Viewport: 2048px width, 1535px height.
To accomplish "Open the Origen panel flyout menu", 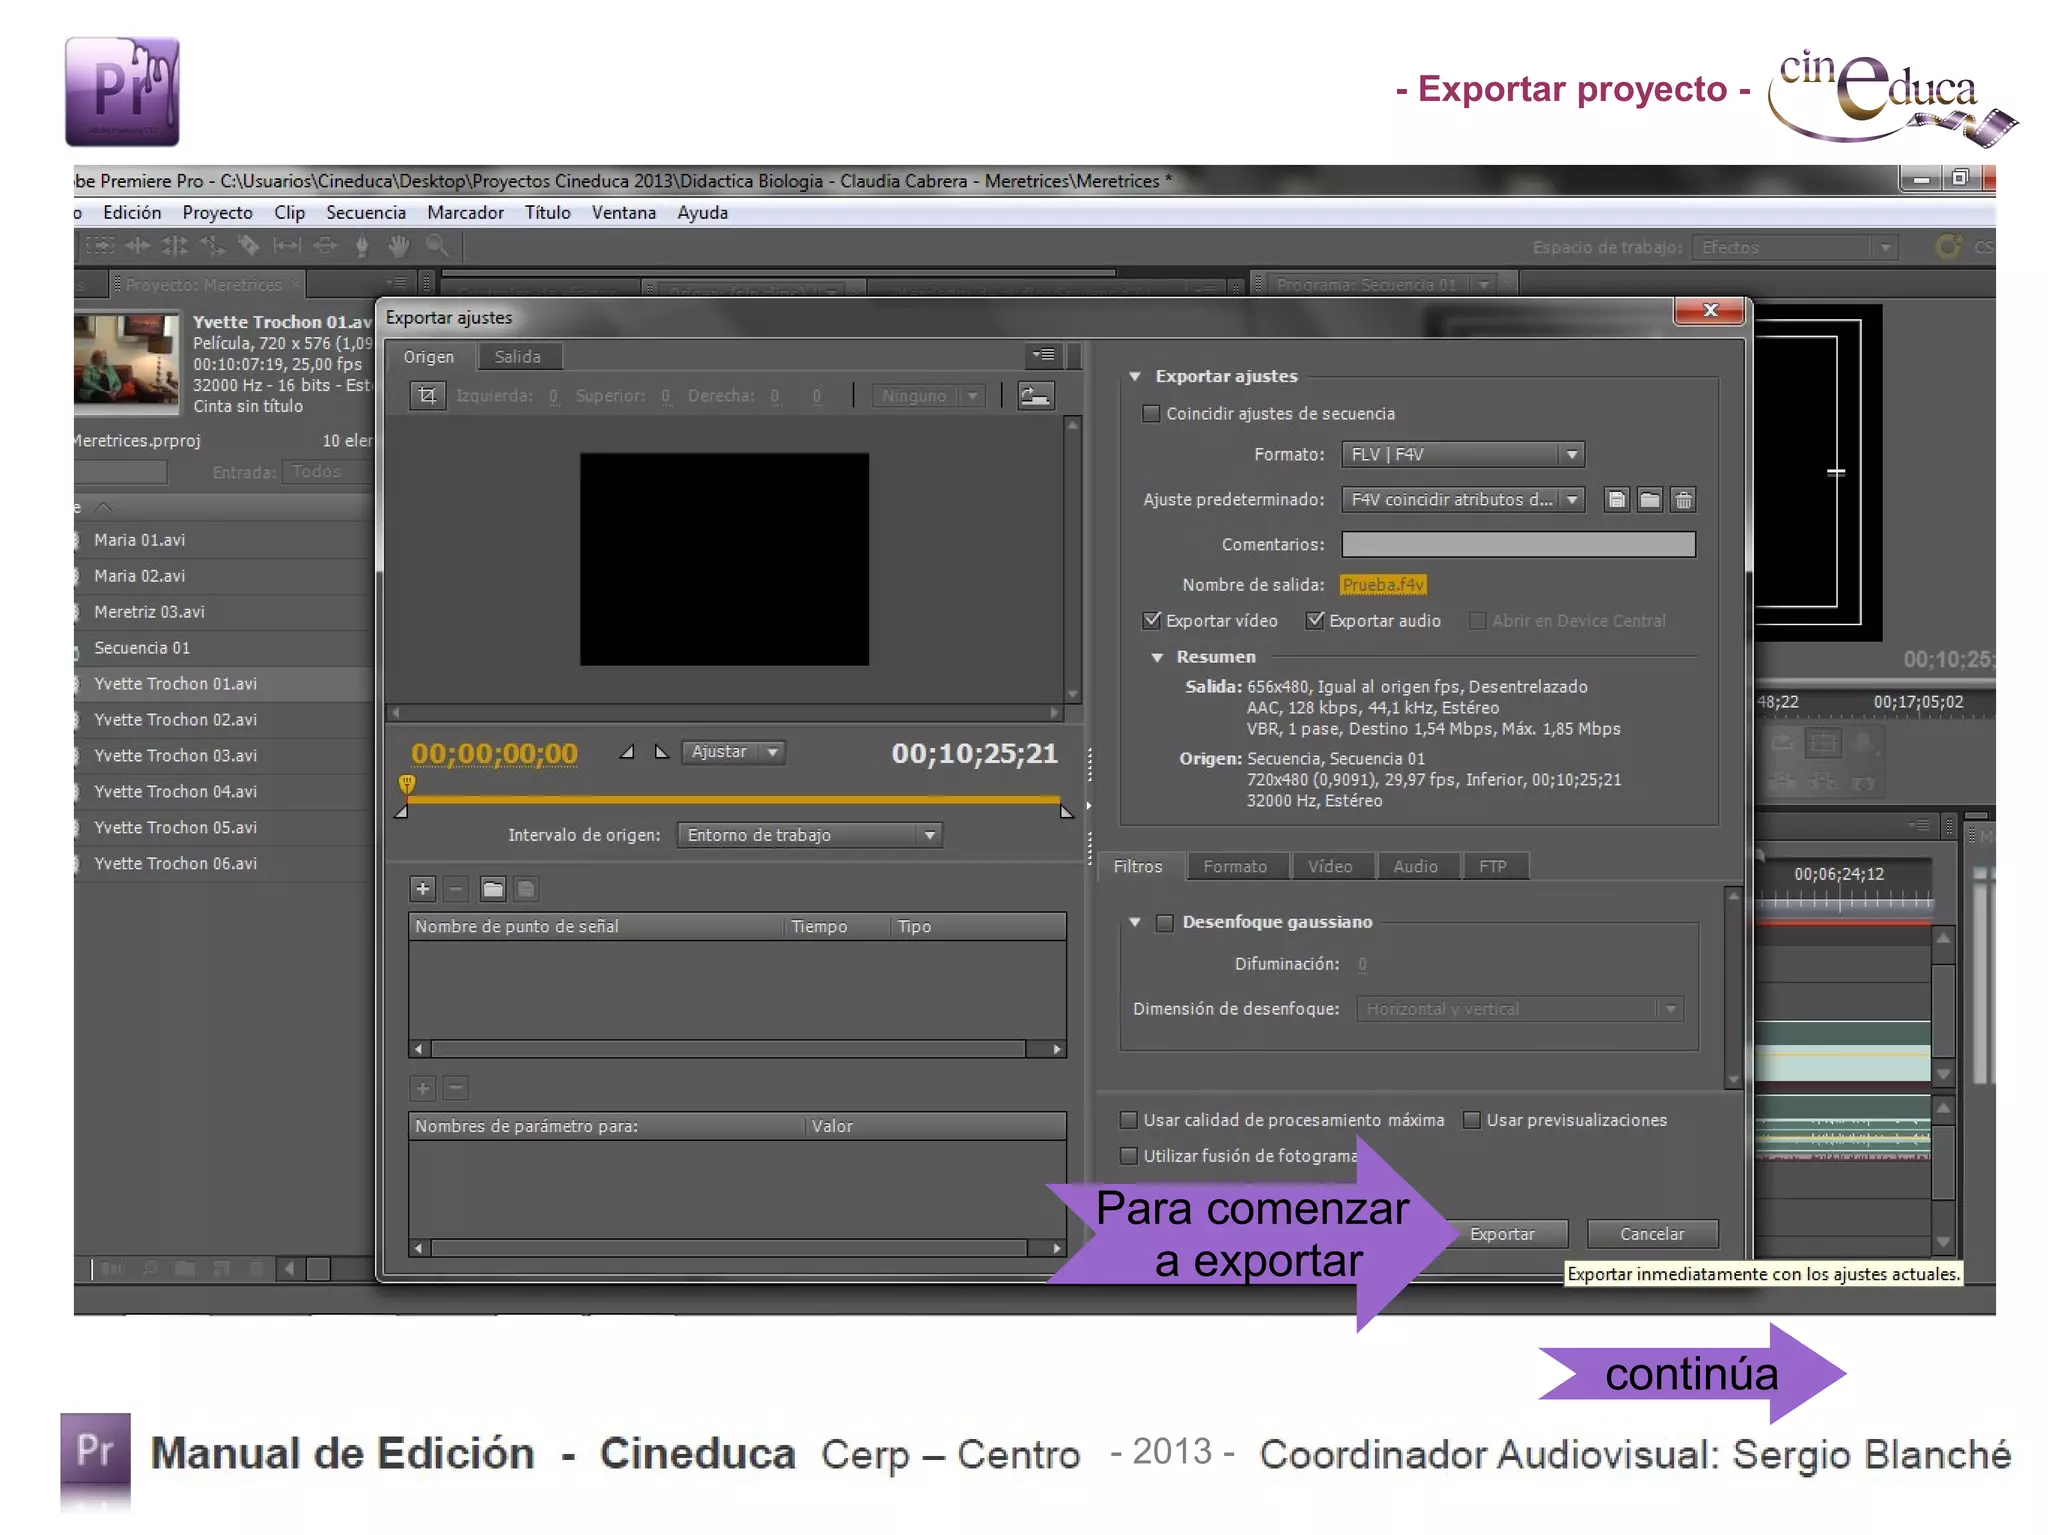I will click(x=1043, y=355).
